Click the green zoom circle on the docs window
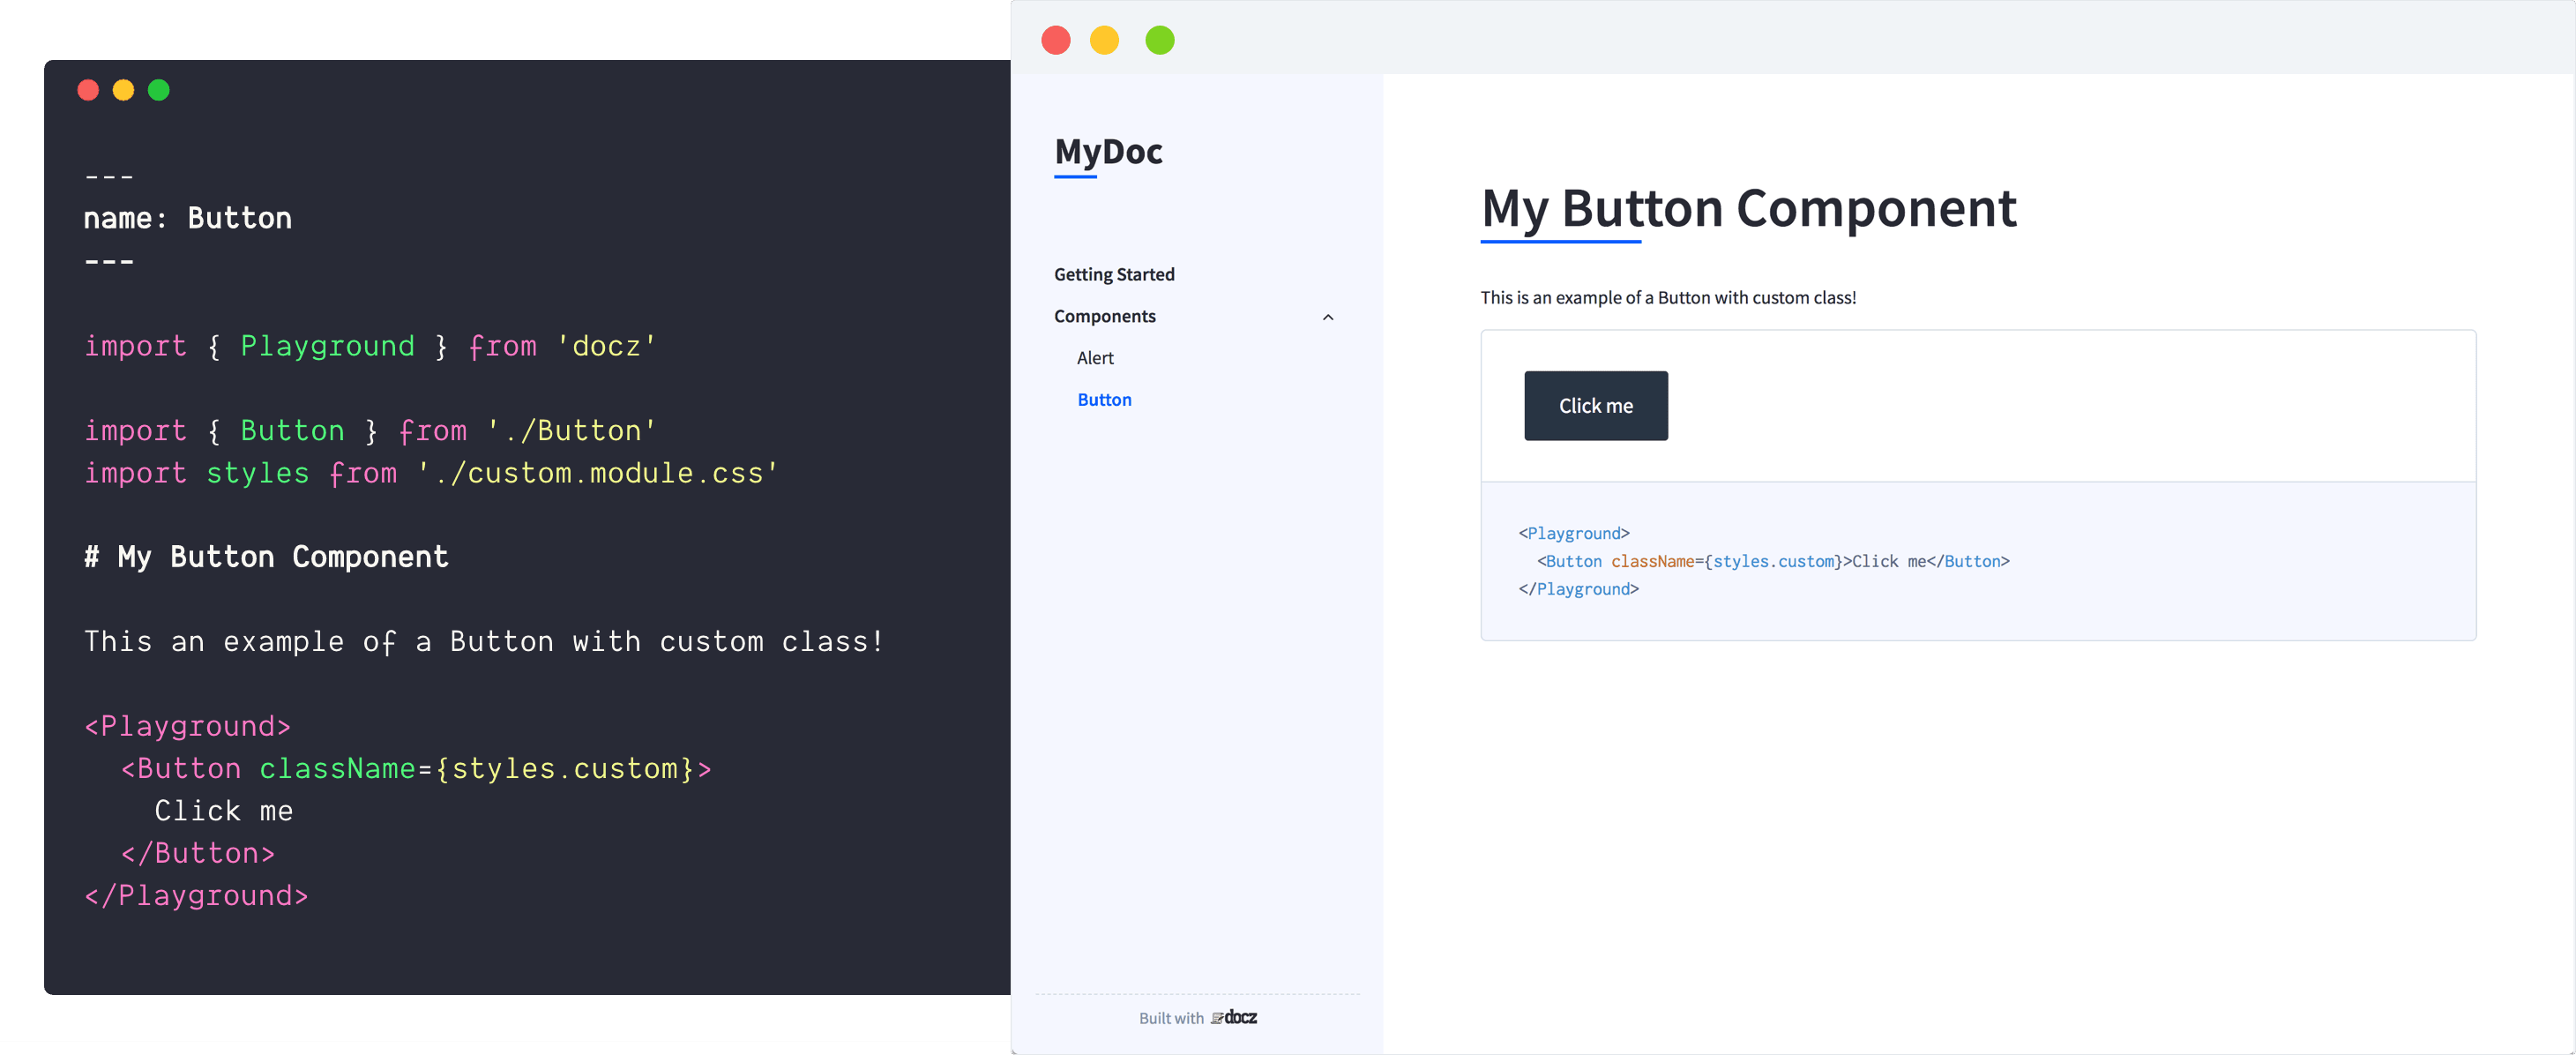2576x1055 pixels. pyautogui.click(x=1159, y=40)
